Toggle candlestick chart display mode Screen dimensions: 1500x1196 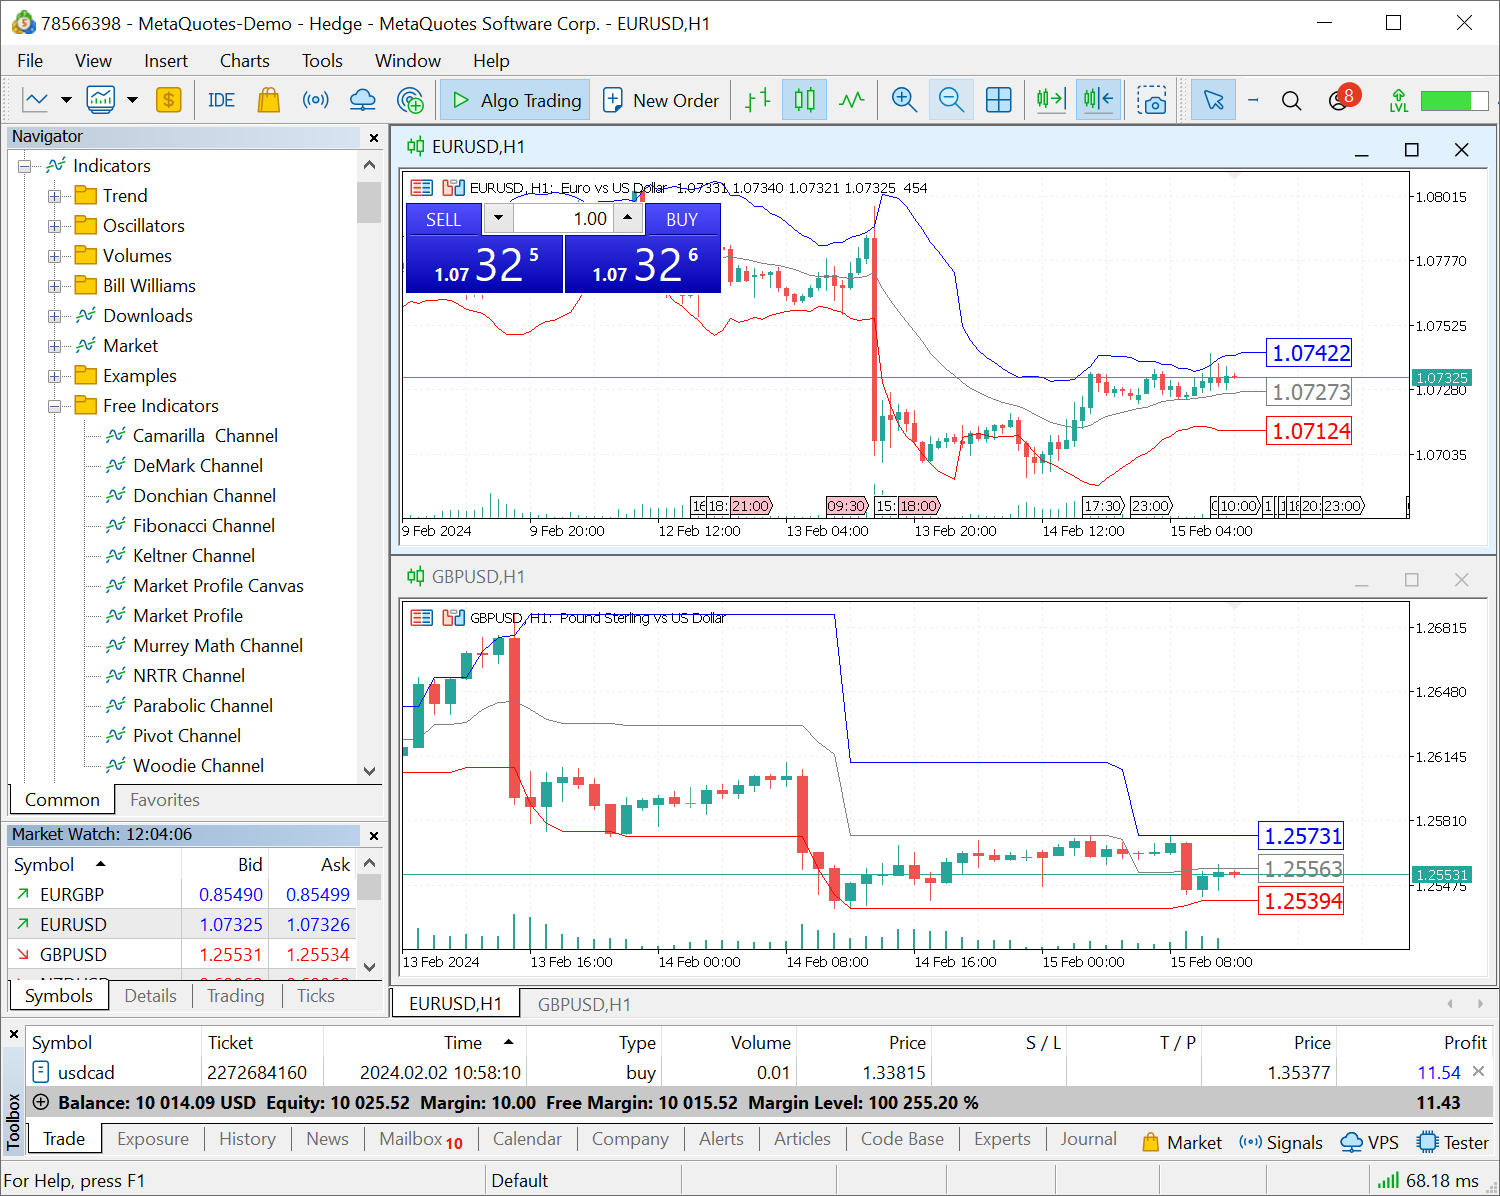(x=804, y=100)
